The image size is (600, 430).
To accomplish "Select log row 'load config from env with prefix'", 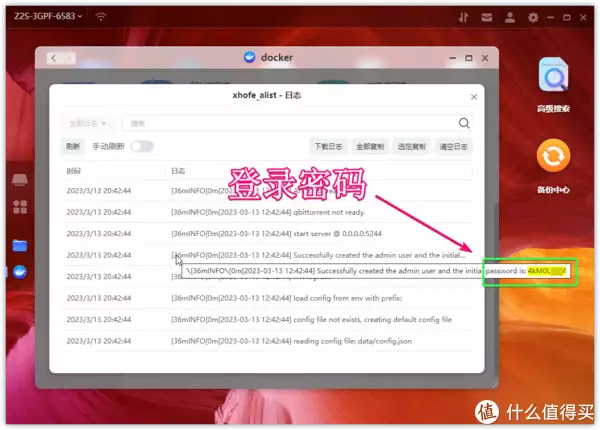I will pyautogui.click(x=268, y=298).
